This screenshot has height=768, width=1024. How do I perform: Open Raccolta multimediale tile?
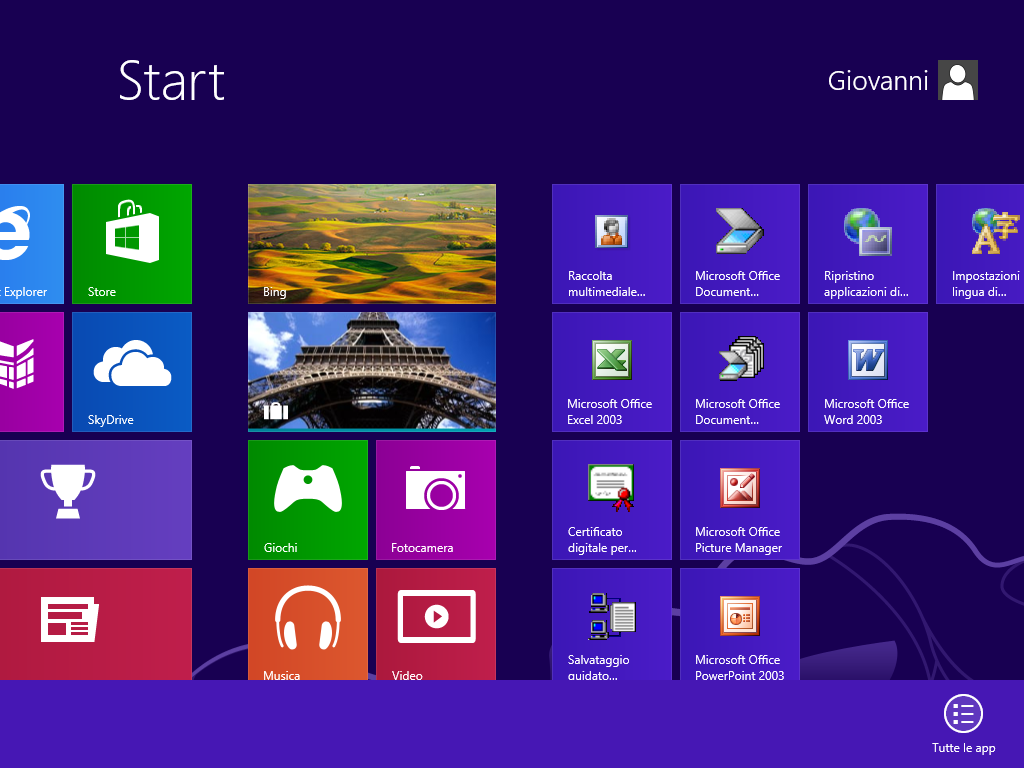tap(611, 244)
